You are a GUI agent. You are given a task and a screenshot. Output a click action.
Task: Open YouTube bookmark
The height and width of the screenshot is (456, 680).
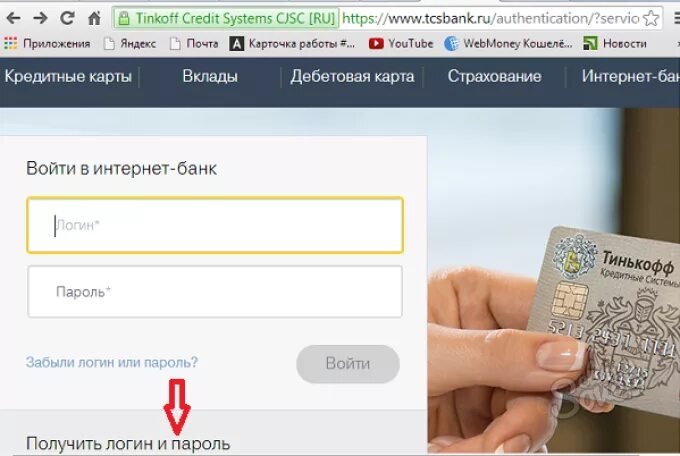401,43
